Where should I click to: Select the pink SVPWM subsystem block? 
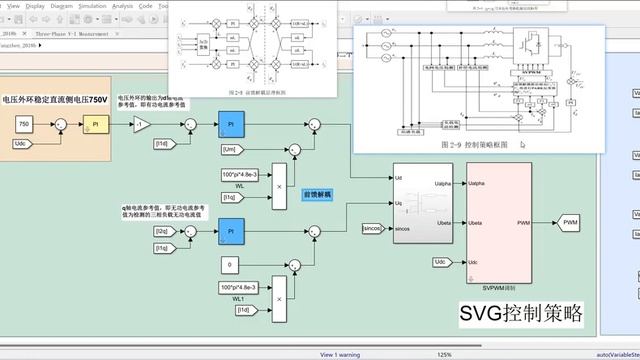point(499,223)
